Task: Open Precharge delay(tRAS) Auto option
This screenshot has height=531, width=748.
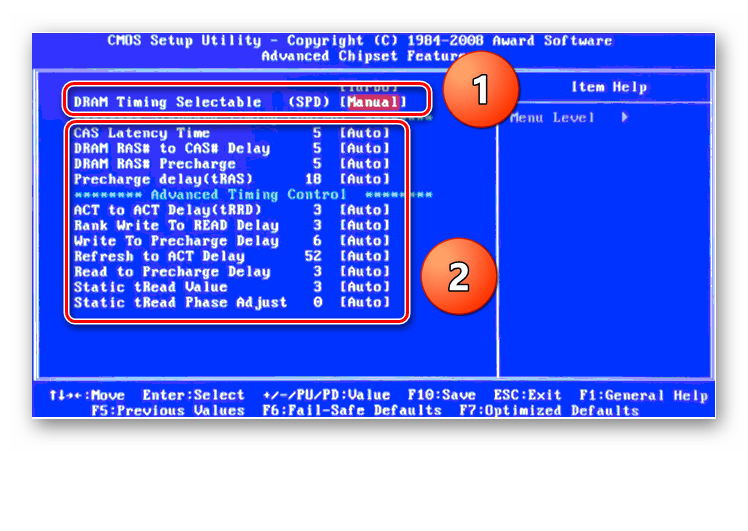Action: (x=364, y=179)
